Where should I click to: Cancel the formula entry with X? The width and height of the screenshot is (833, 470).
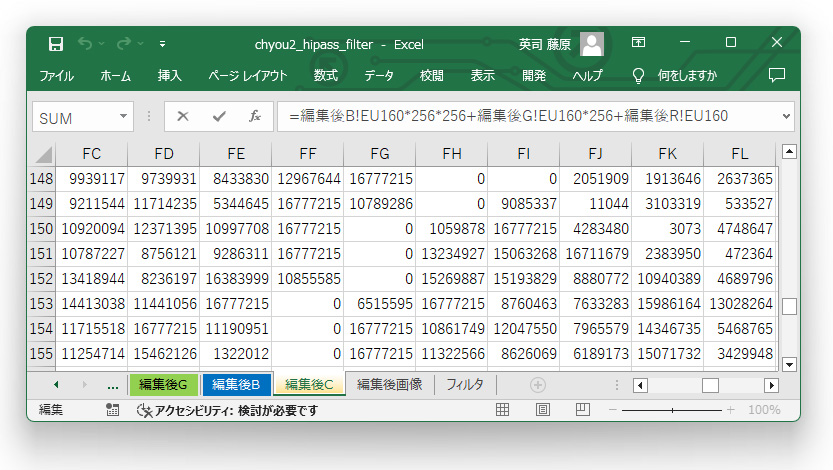tap(183, 116)
